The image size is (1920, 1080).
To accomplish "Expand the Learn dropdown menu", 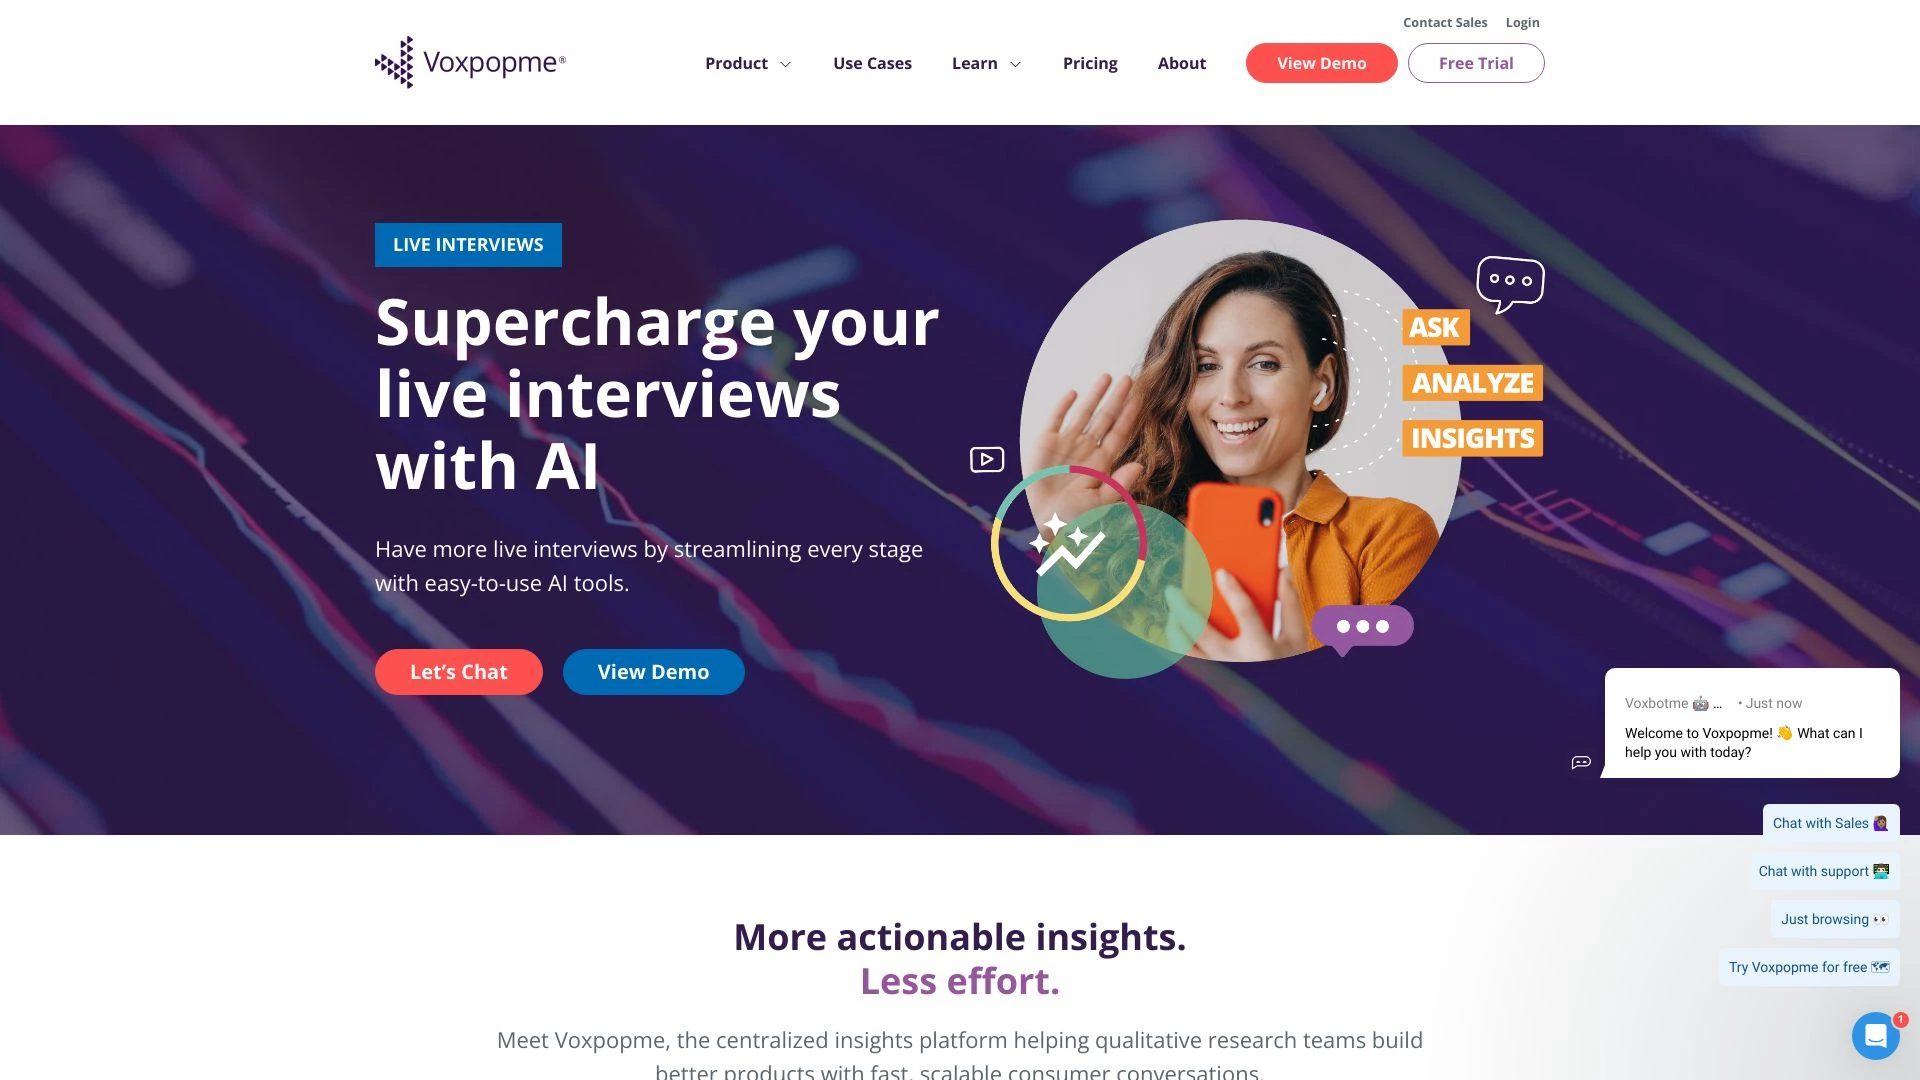I will (986, 62).
